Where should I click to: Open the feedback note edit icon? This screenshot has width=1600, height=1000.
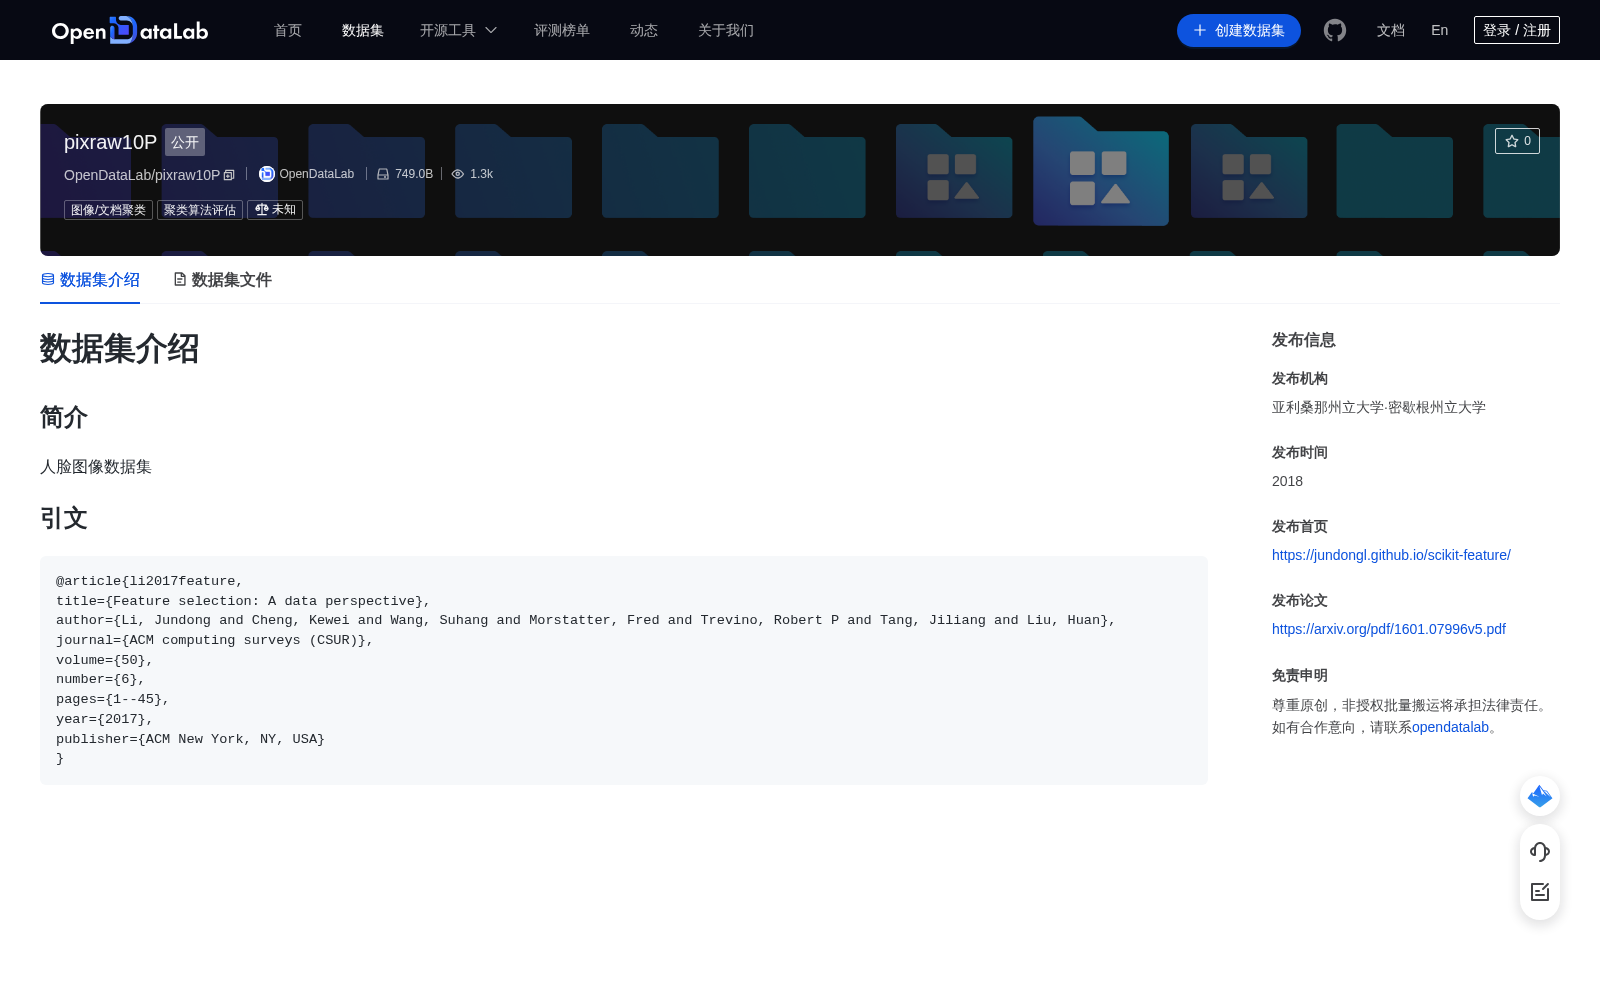click(1540, 892)
